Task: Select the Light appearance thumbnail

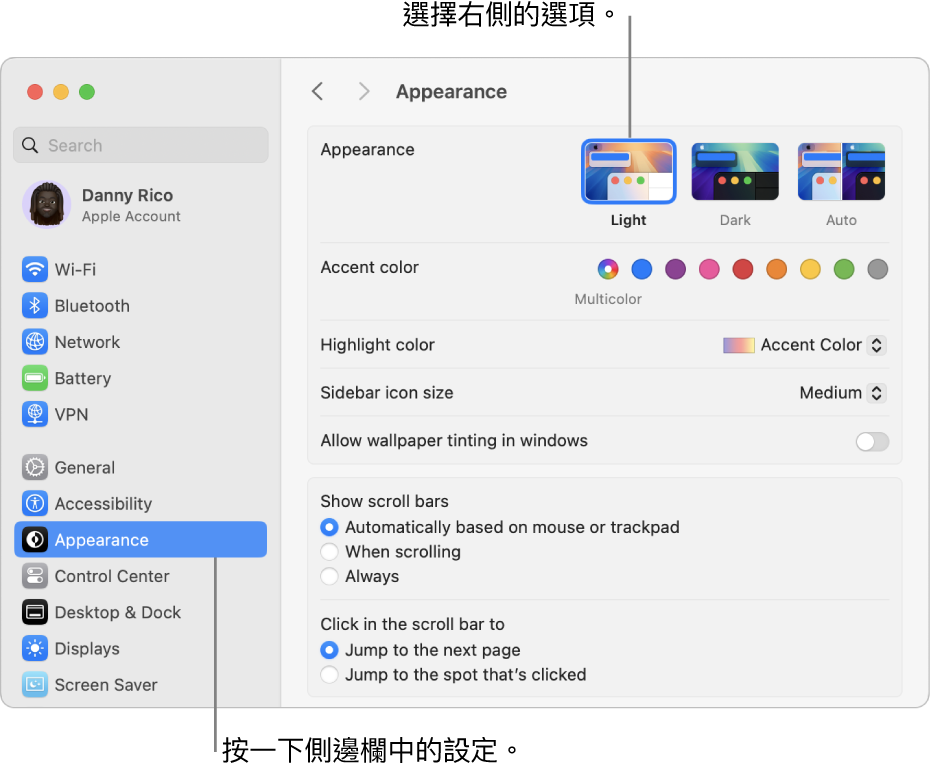Action: point(629,172)
